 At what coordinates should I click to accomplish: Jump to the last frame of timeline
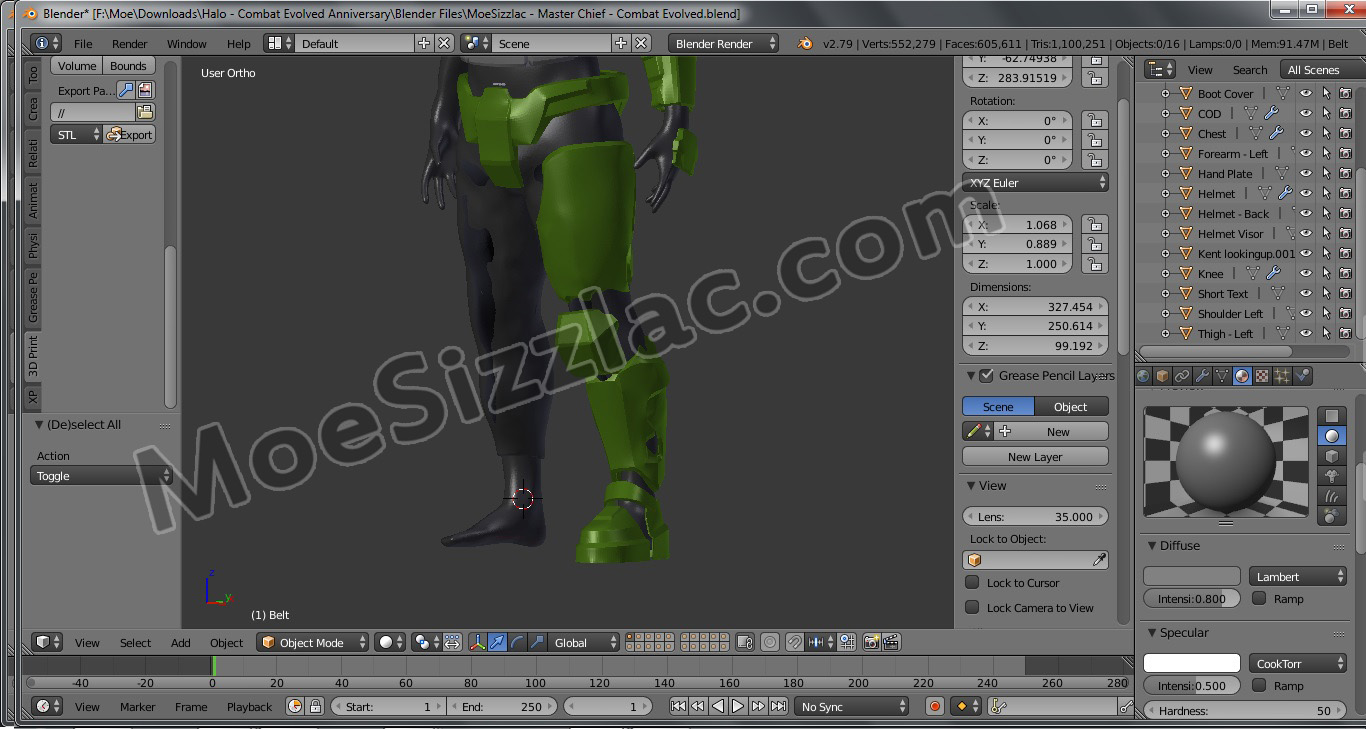coord(778,706)
